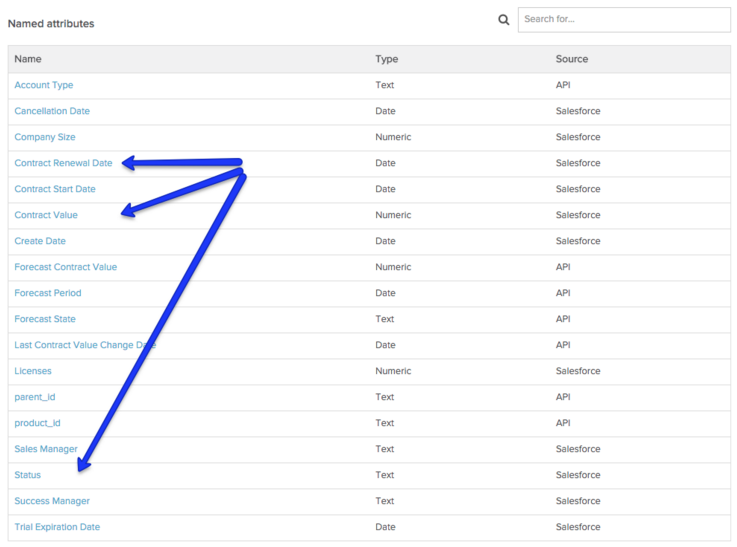Open the Forecast Period attribute
The width and height of the screenshot is (737, 547).
47,293
